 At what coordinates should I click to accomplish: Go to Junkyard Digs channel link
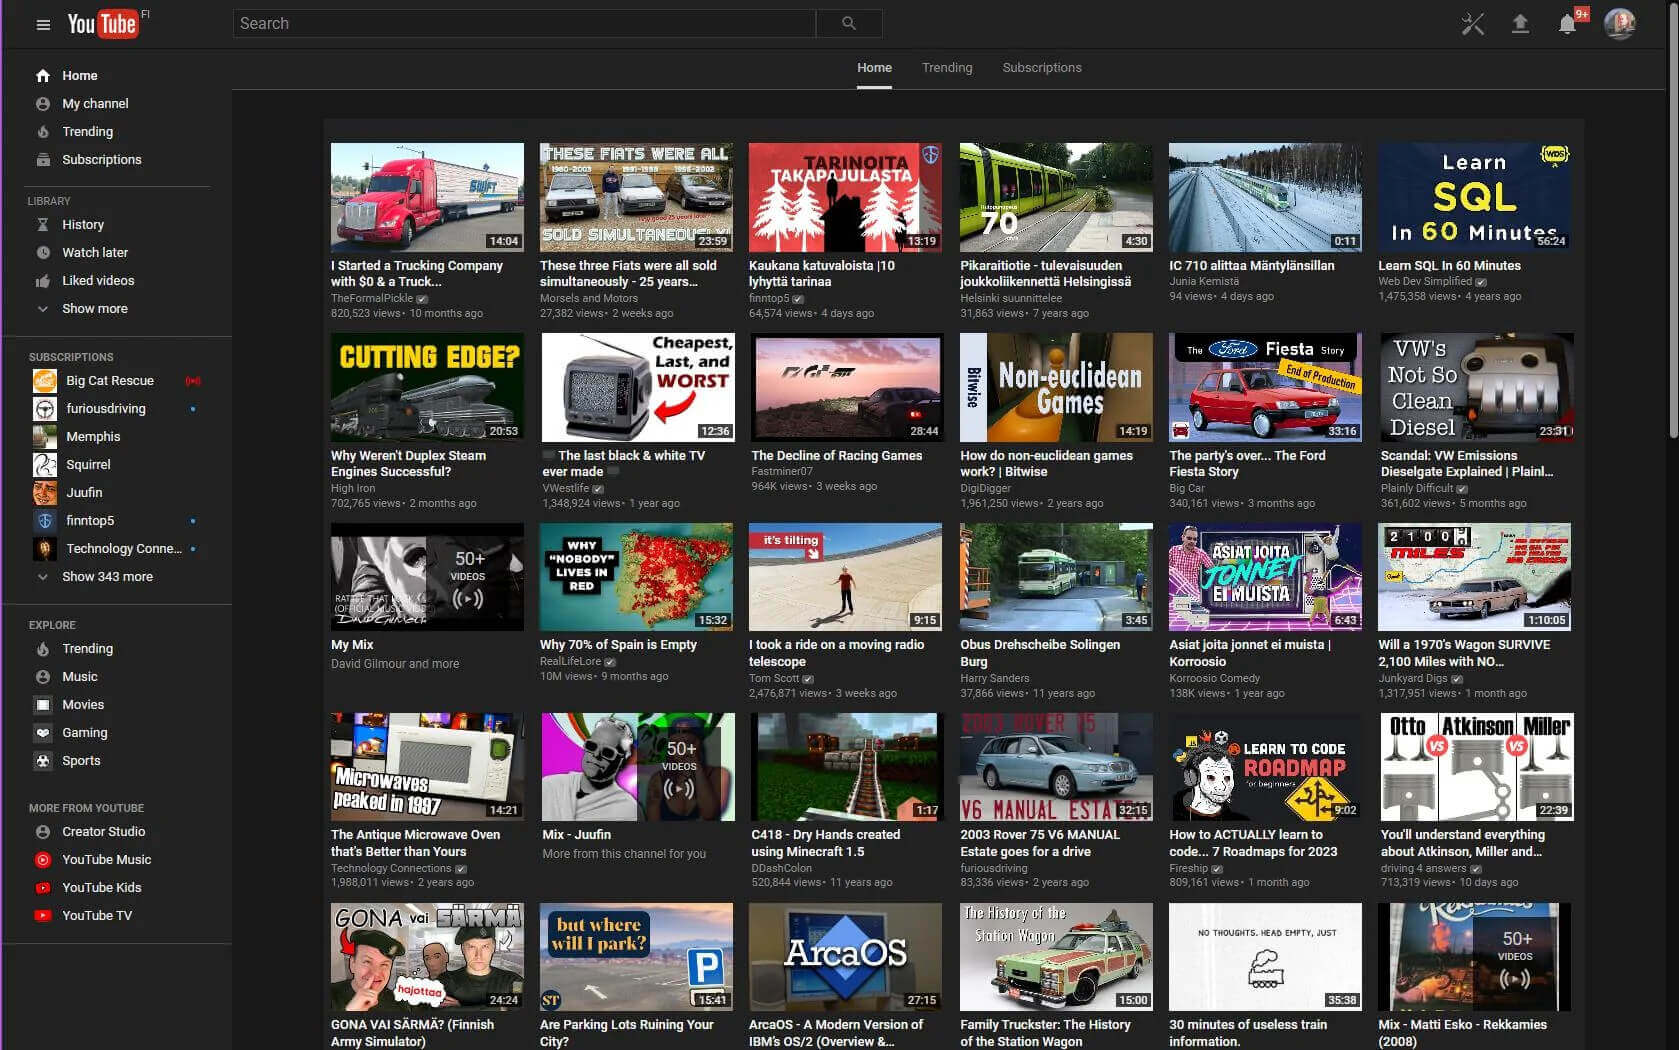(1413, 678)
